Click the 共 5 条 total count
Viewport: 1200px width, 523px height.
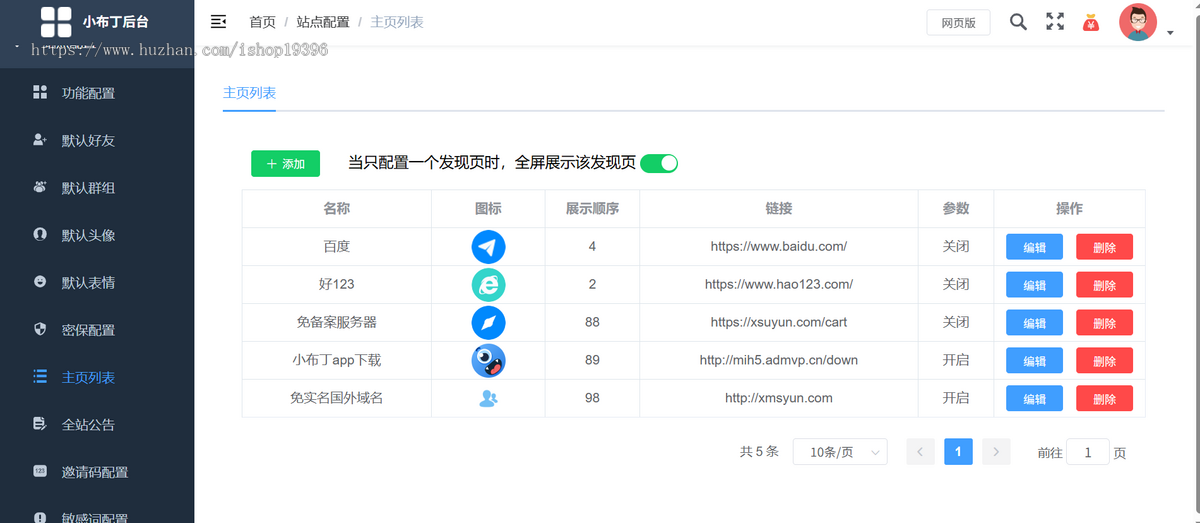coord(759,452)
